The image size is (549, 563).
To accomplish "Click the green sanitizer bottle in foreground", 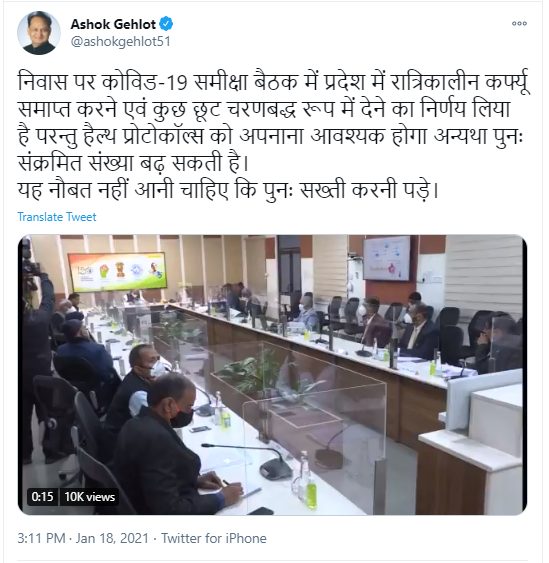I will pos(311,495).
